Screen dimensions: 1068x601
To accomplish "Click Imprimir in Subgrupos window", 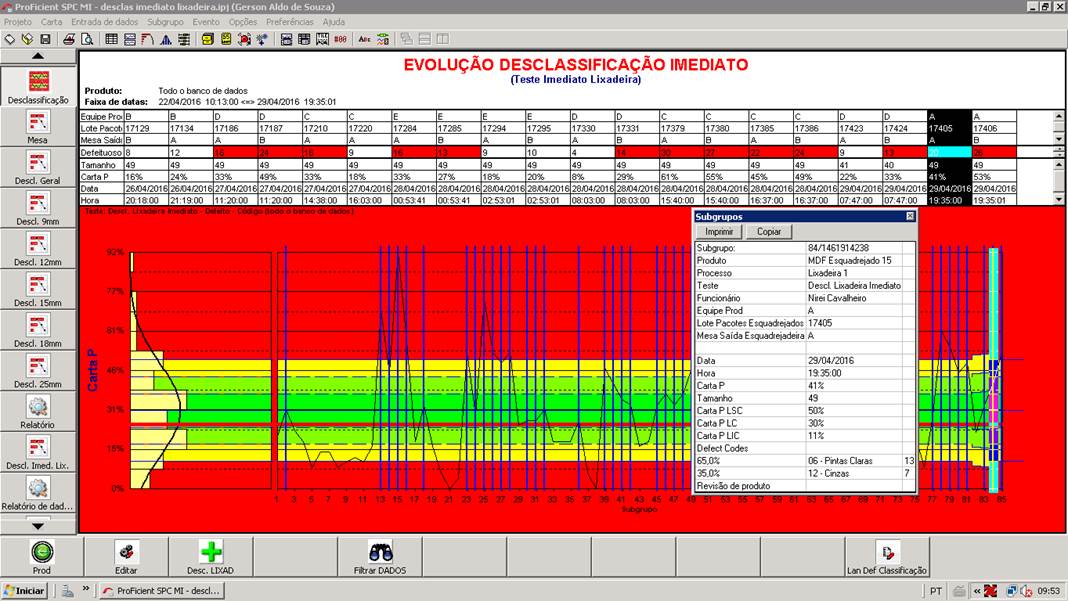I will click(719, 232).
